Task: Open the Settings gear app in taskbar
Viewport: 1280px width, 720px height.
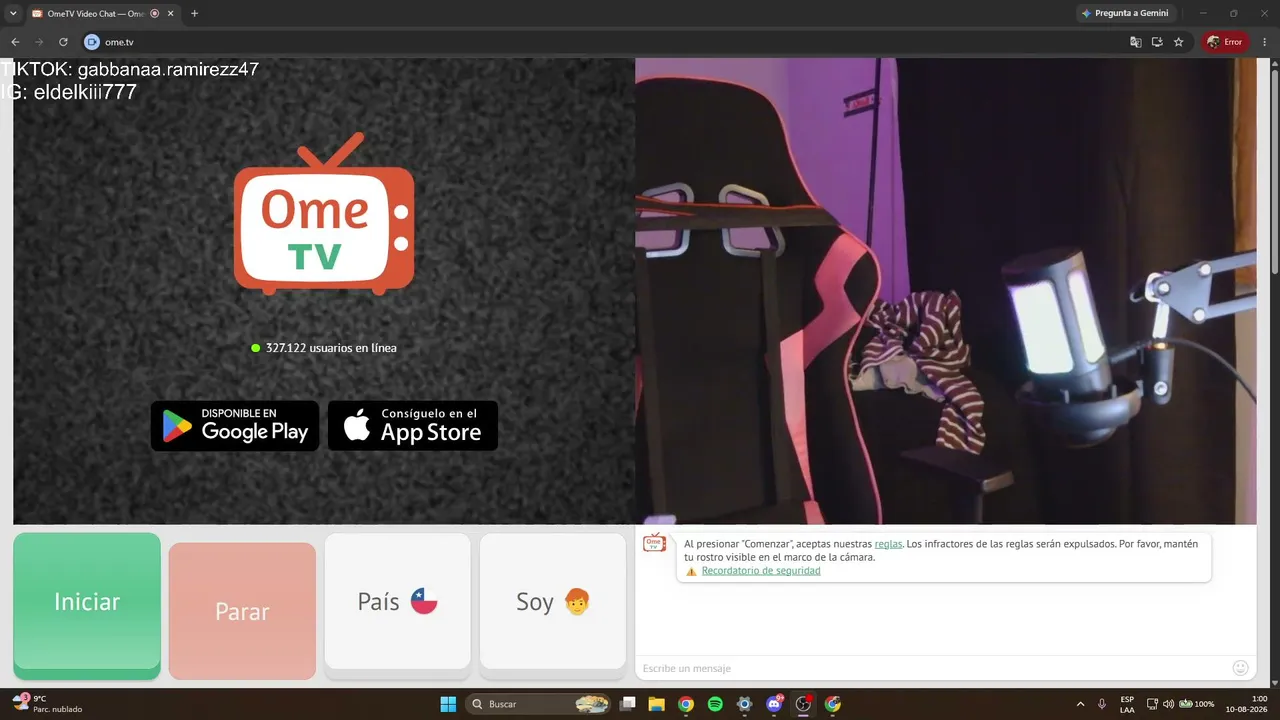Action: point(745,704)
